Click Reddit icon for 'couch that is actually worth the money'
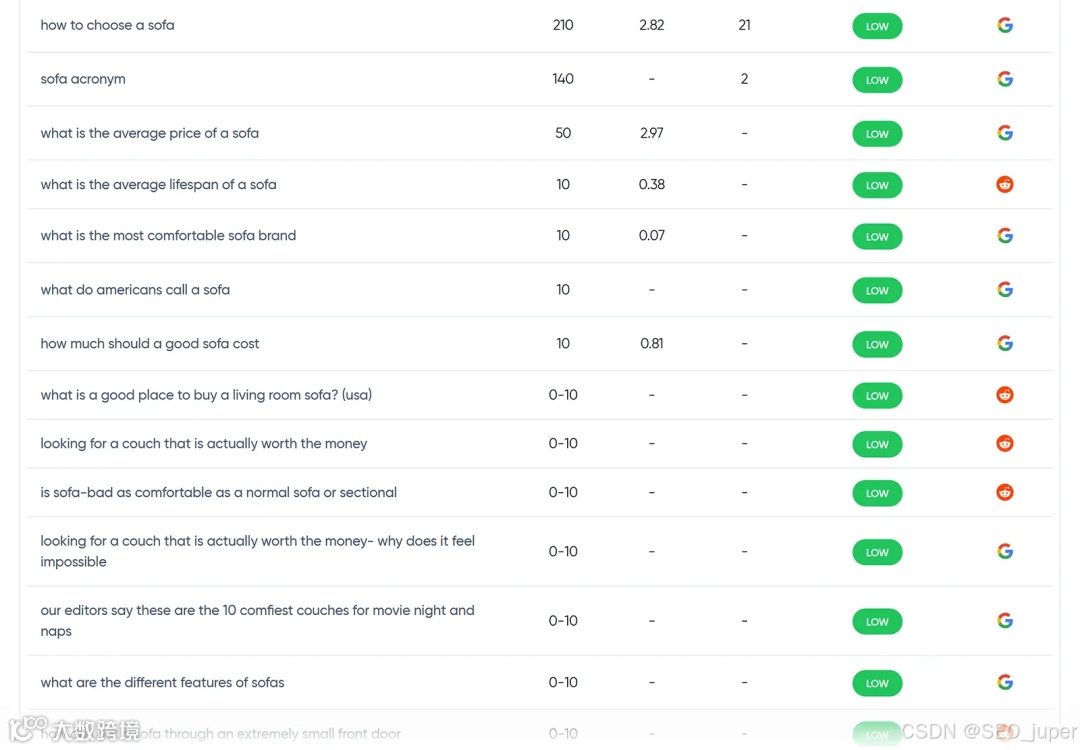Screen dimensions: 1080x750 click(x=1005, y=444)
